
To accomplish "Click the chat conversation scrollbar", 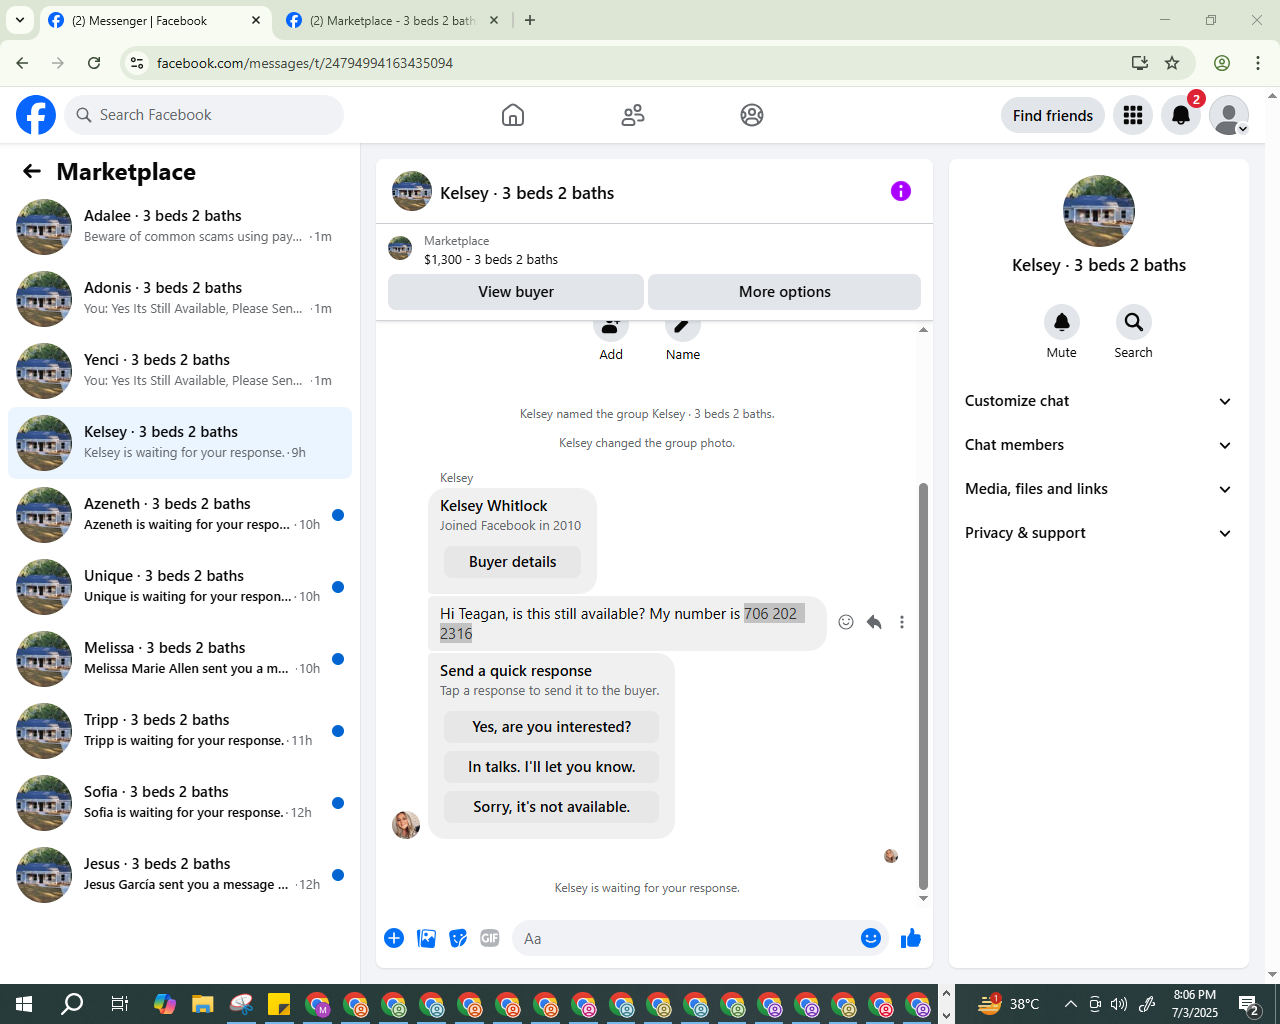I will pos(923,686).
